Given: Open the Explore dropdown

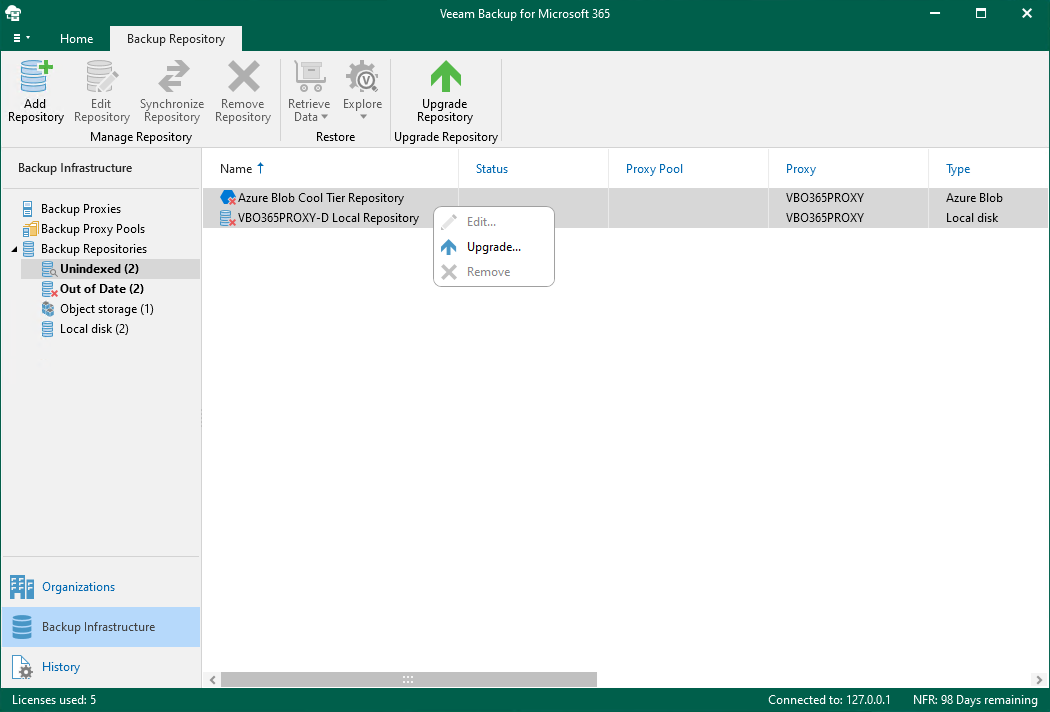Looking at the screenshot, I should [362, 91].
